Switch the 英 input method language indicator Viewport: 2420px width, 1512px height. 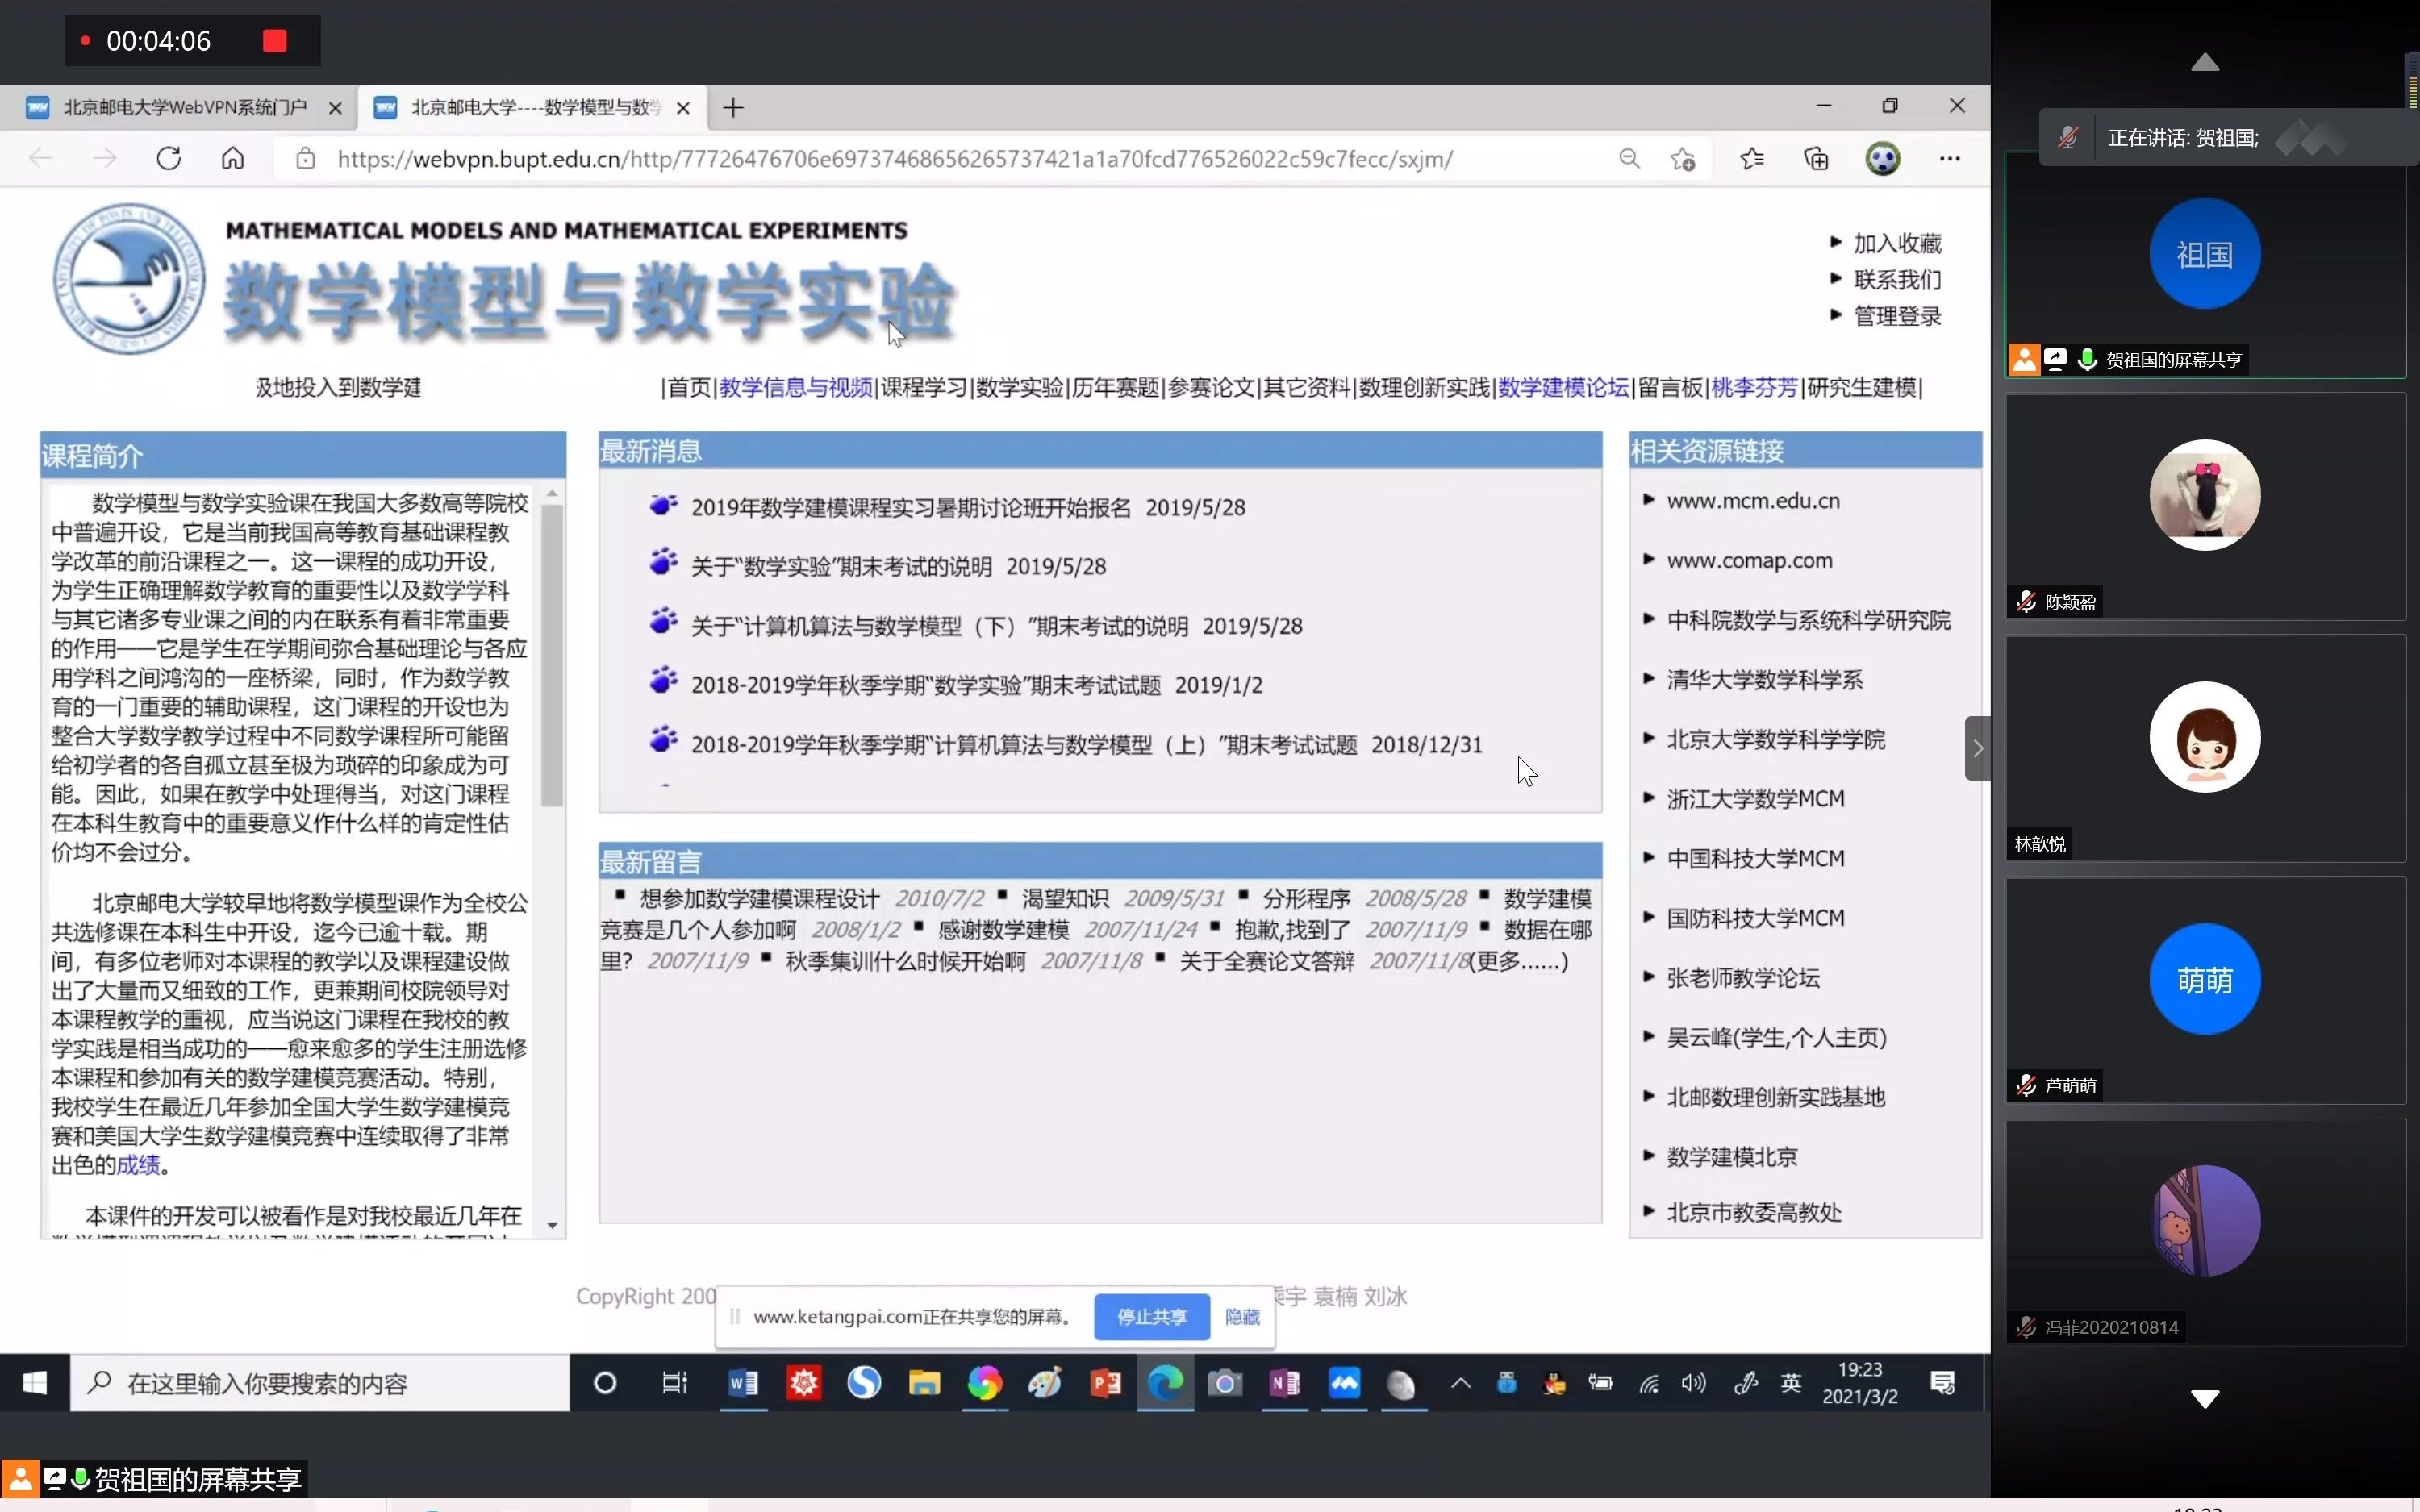coord(1790,1383)
